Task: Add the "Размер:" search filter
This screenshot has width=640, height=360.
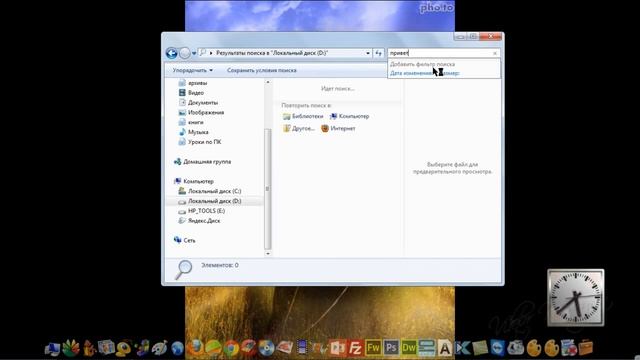Action: pyautogui.click(x=451, y=73)
